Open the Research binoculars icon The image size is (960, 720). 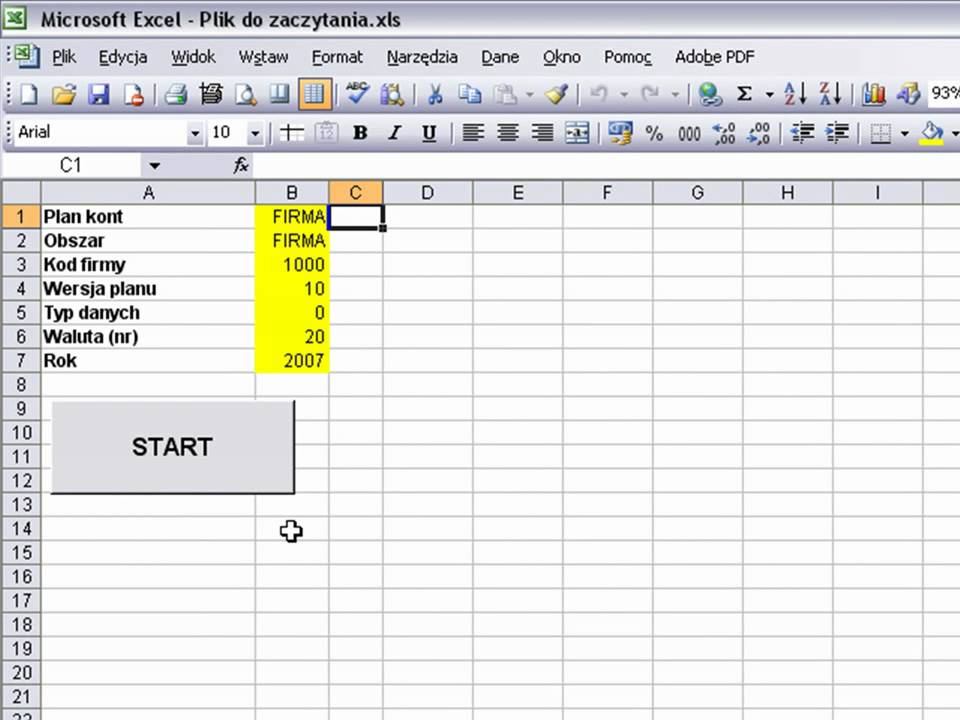point(392,94)
